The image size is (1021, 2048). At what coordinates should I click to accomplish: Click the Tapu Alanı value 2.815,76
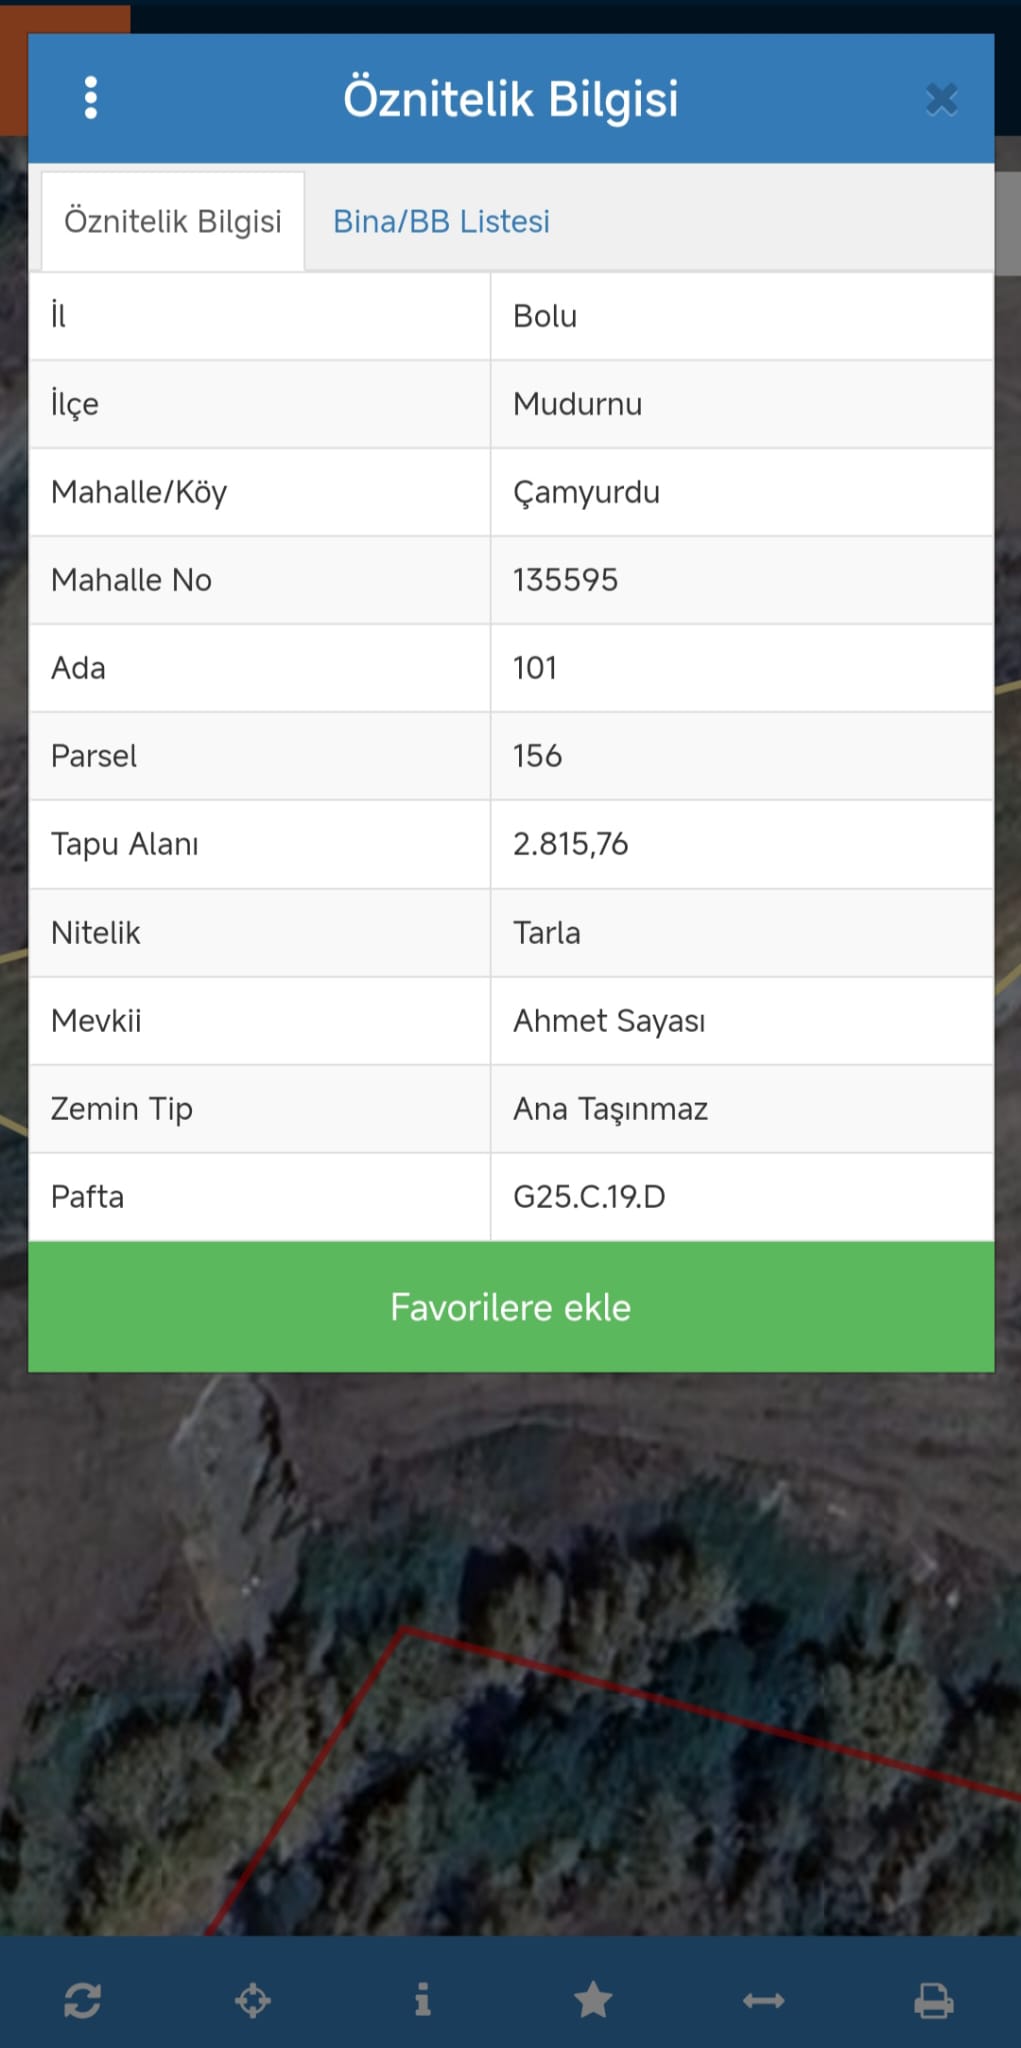point(570,844)
